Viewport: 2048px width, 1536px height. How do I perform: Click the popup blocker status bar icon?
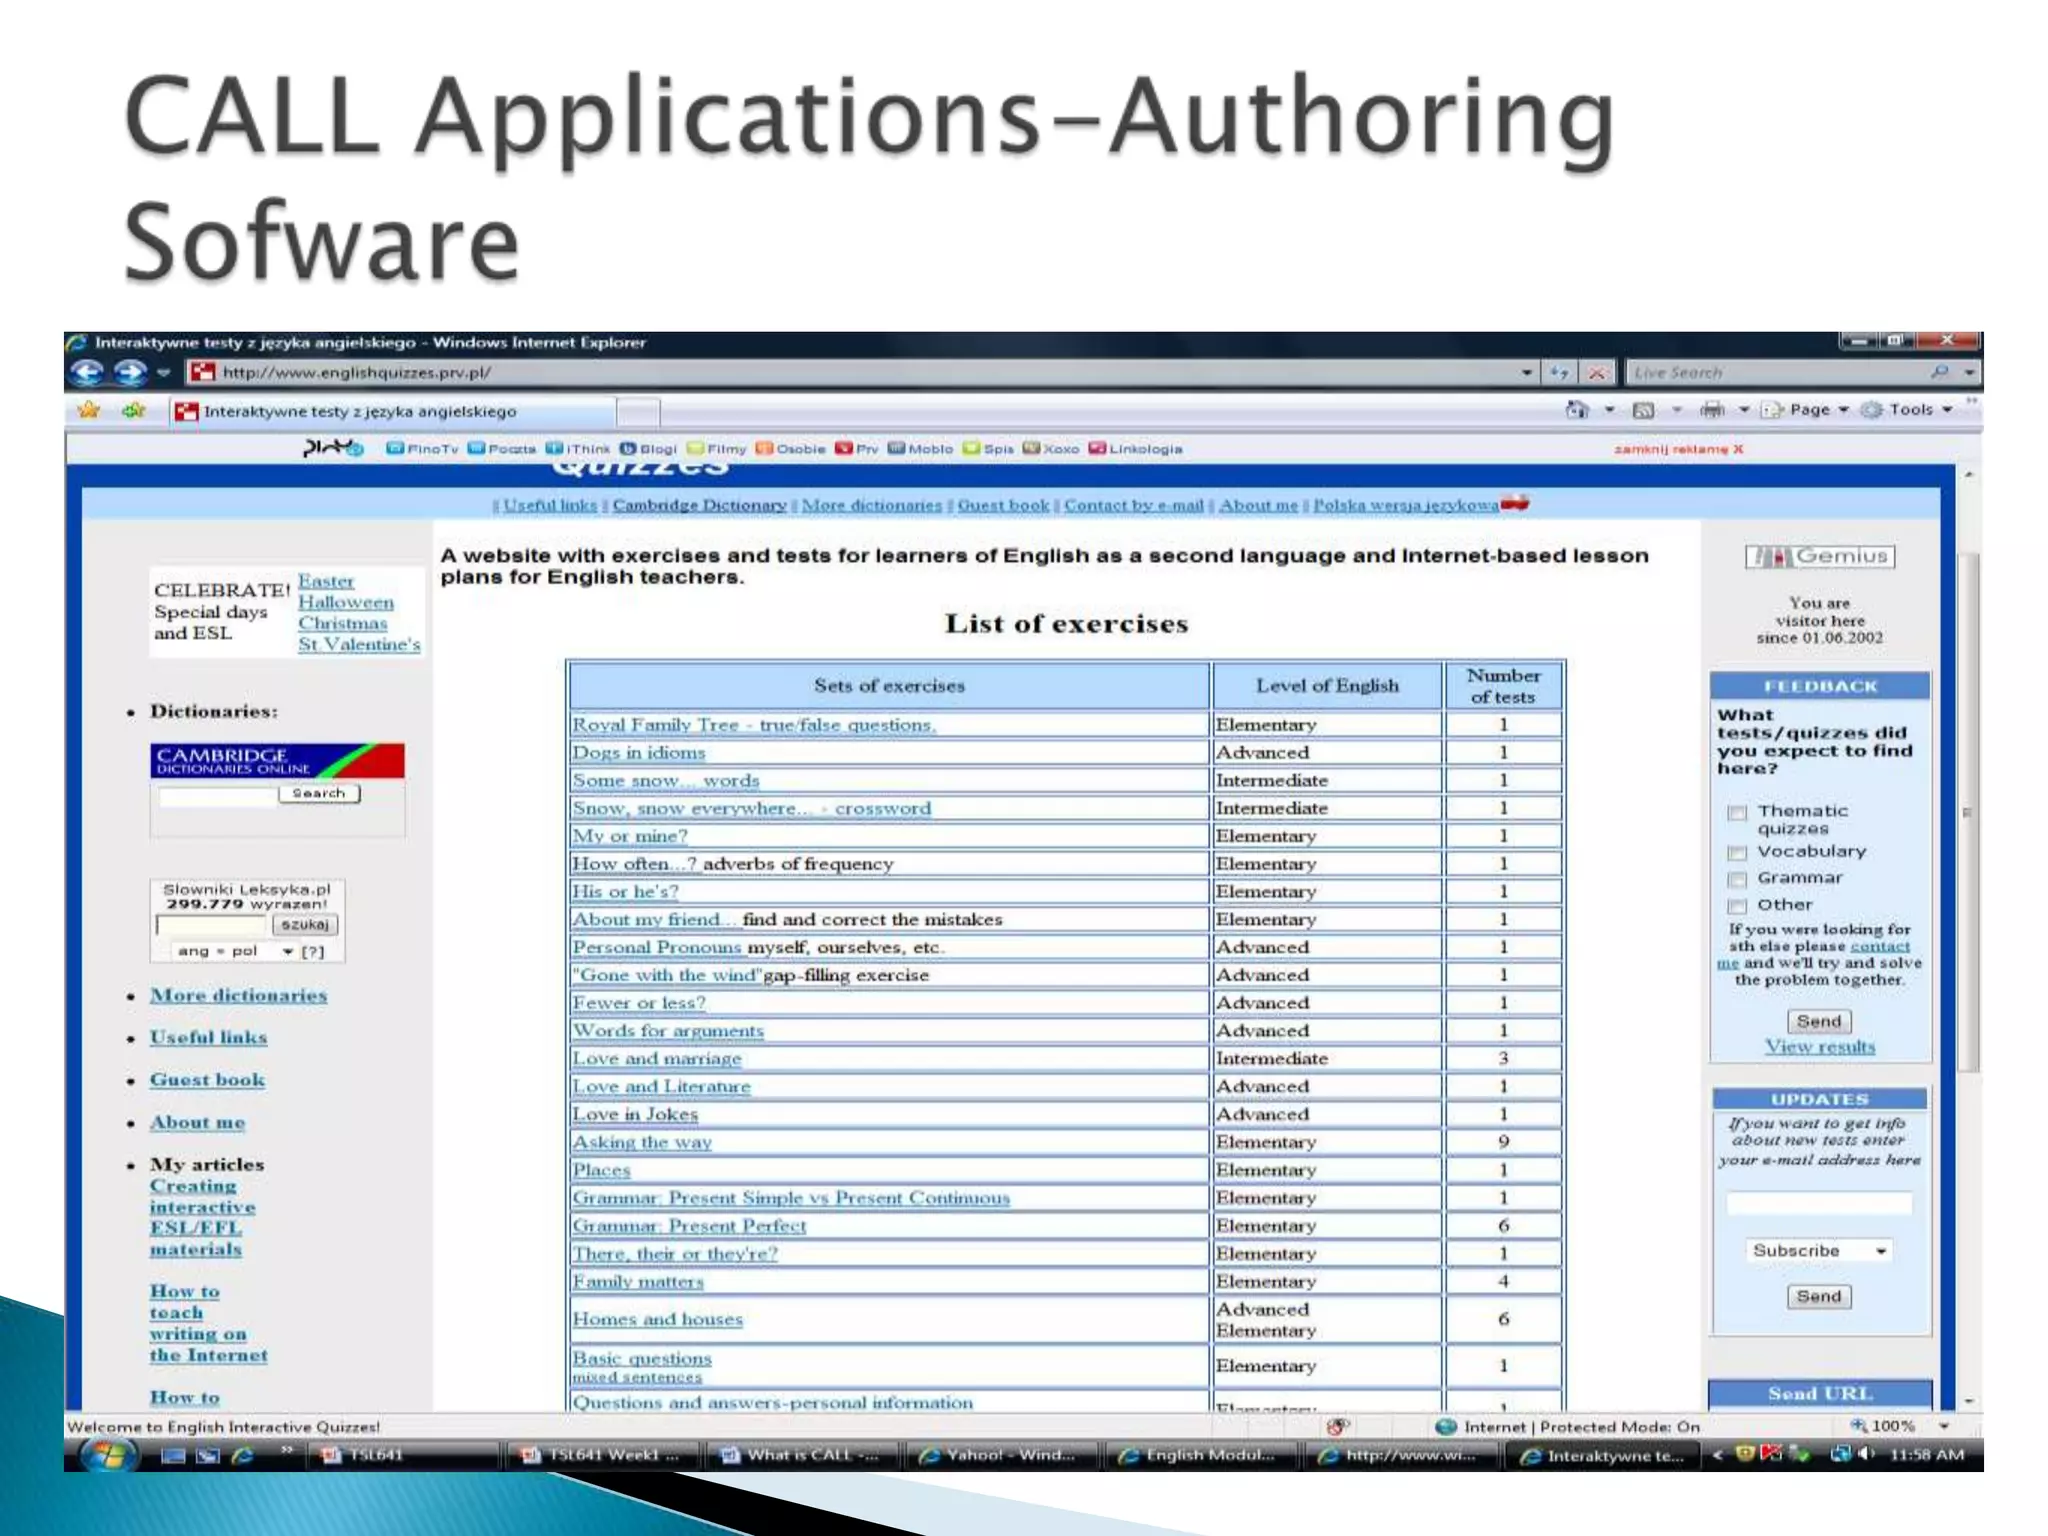[1338, 1426]
